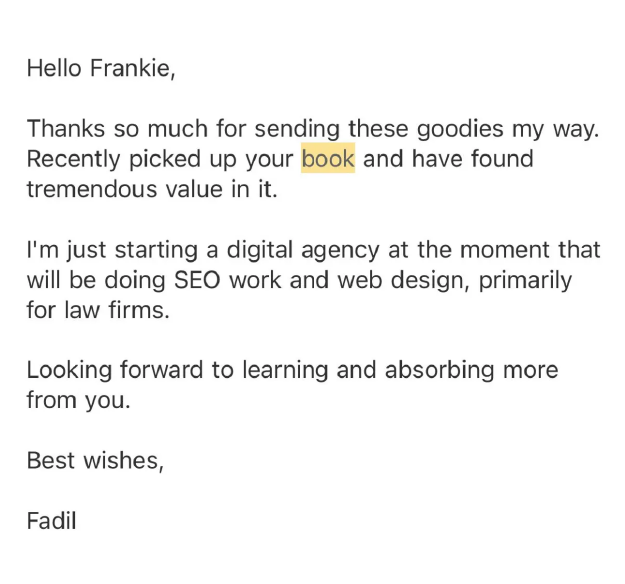Click the highlighted word "book"
The height and width of the screenshot is (584, 625).
(x=328, y=159)
